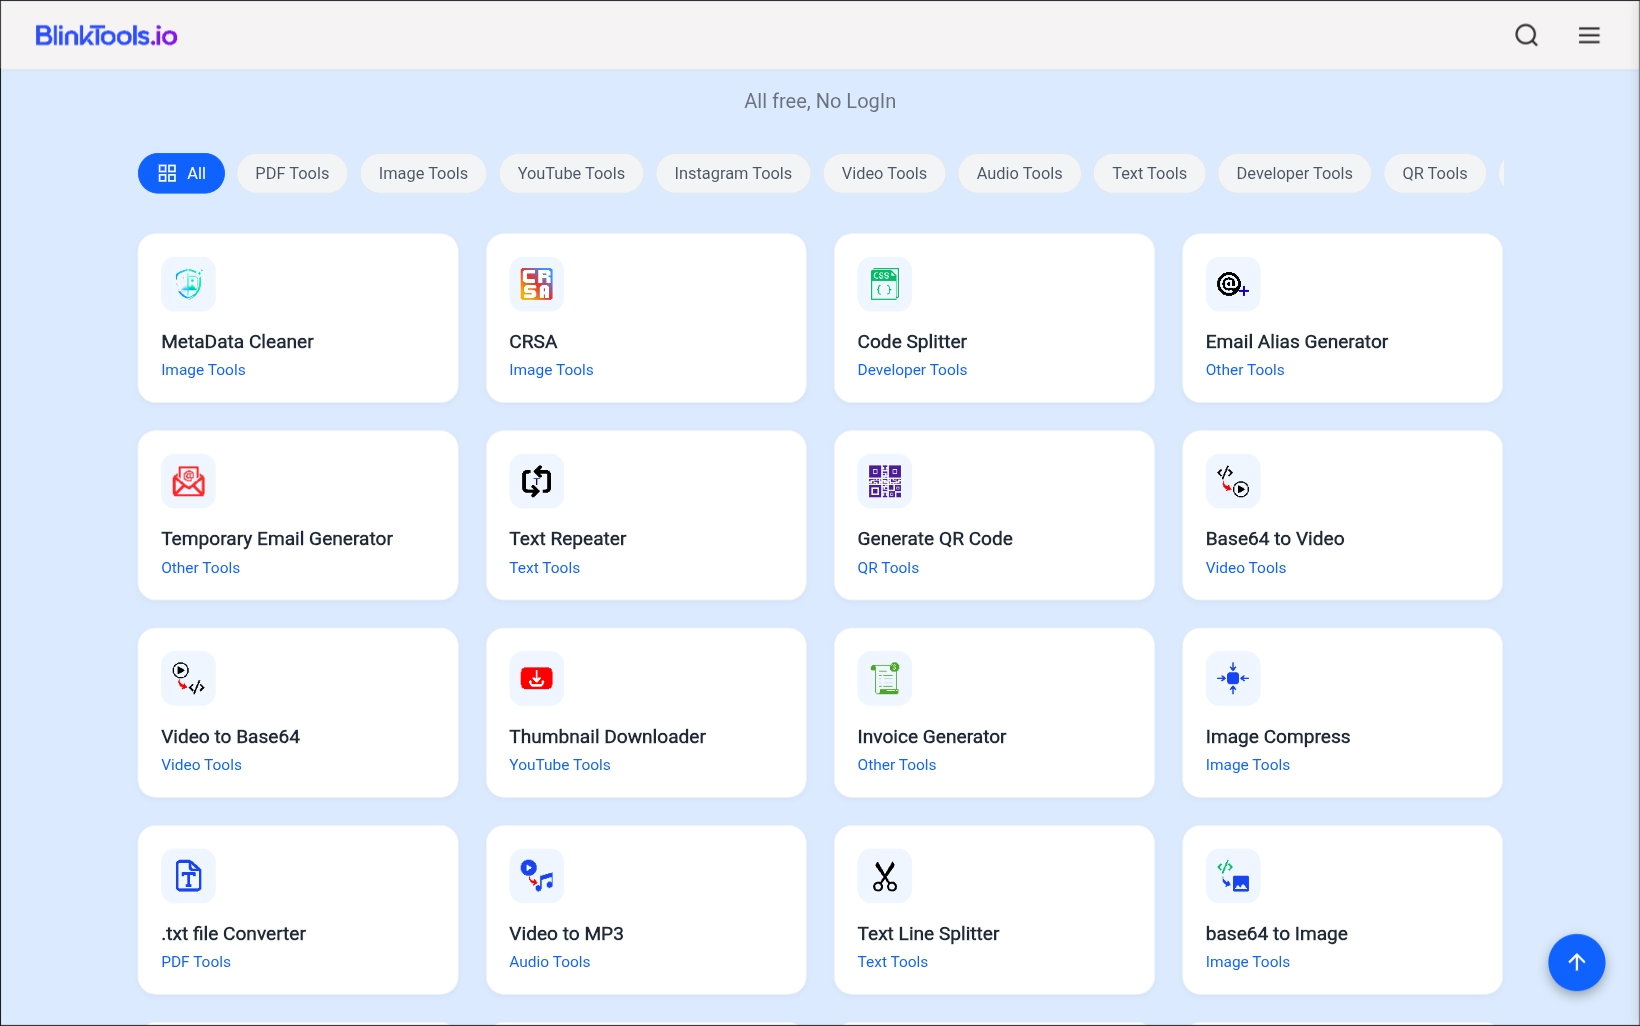Click the MetaData Cleaner shield icon
This screenshot has height=1026, width=1640.
pos(188,284)
